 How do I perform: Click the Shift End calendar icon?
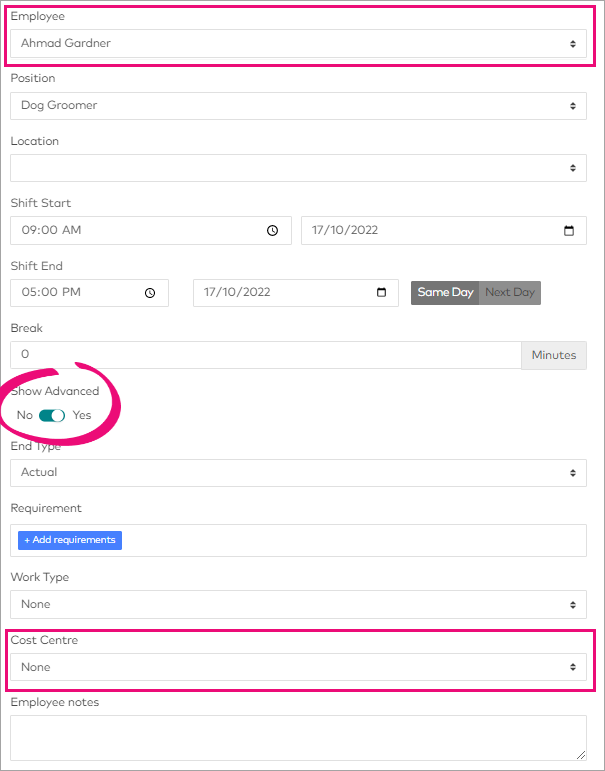click(x=381, y=293)
